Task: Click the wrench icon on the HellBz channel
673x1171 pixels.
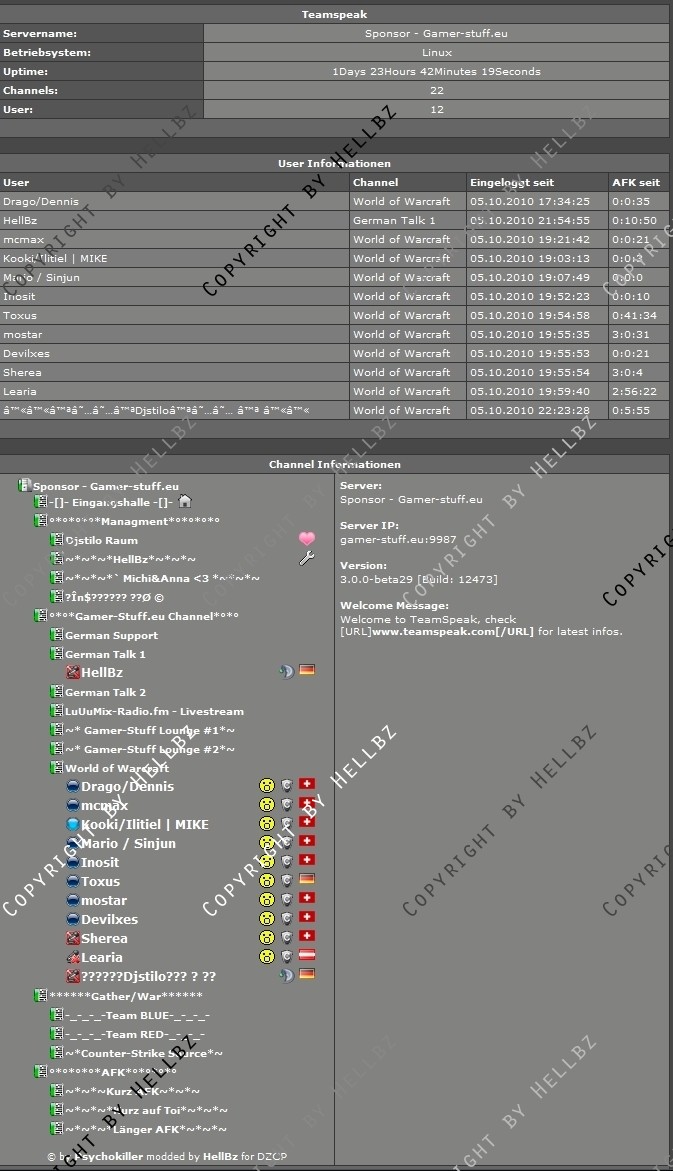Action: click(x=307, y=558)
